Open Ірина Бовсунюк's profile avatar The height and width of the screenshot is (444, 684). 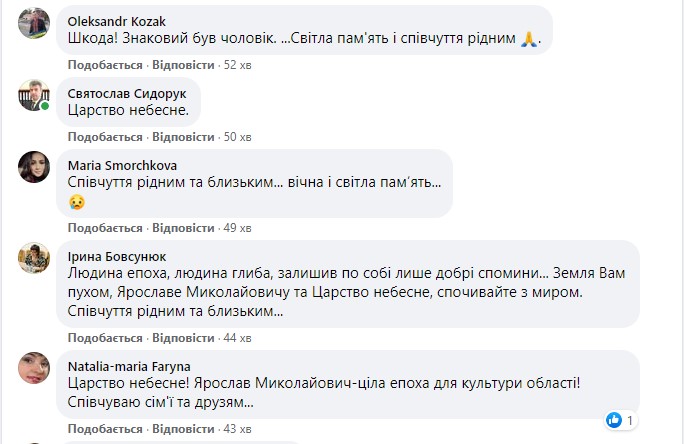click(34, 257)
